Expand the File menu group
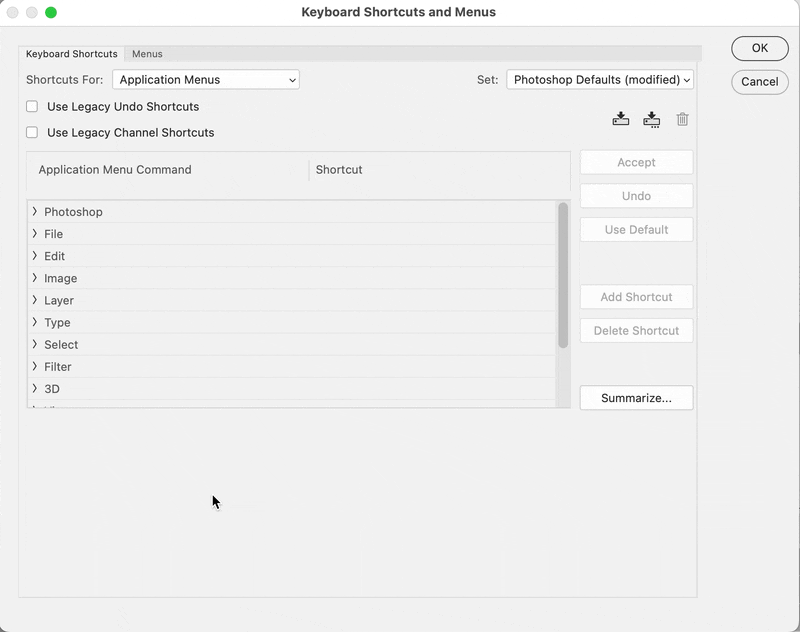The height and width of the screenshot is (632, 800). point(35,234)
